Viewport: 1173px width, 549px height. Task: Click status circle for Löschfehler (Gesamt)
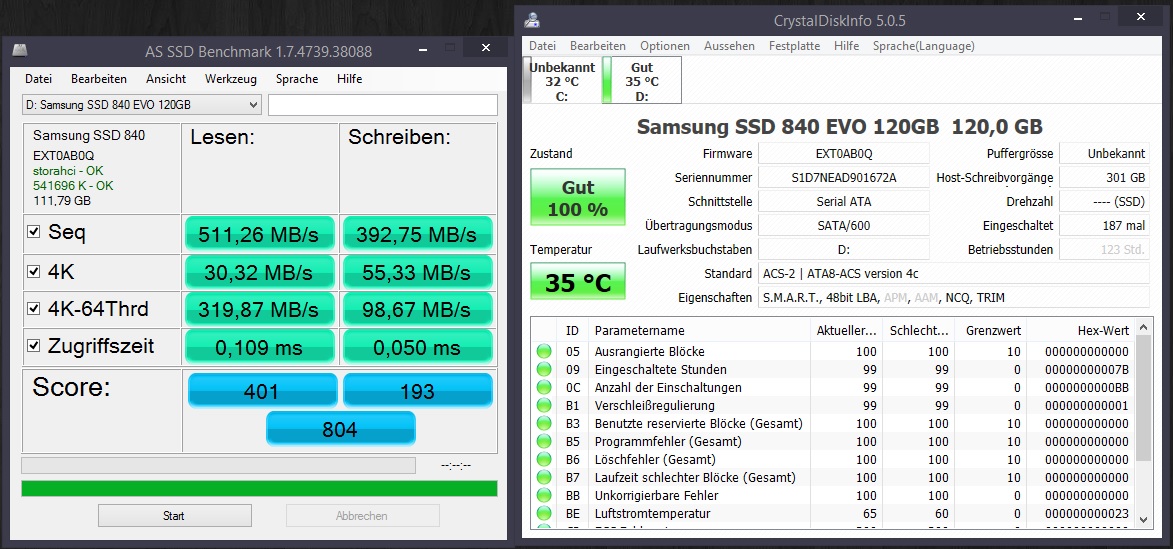(544, 459)
